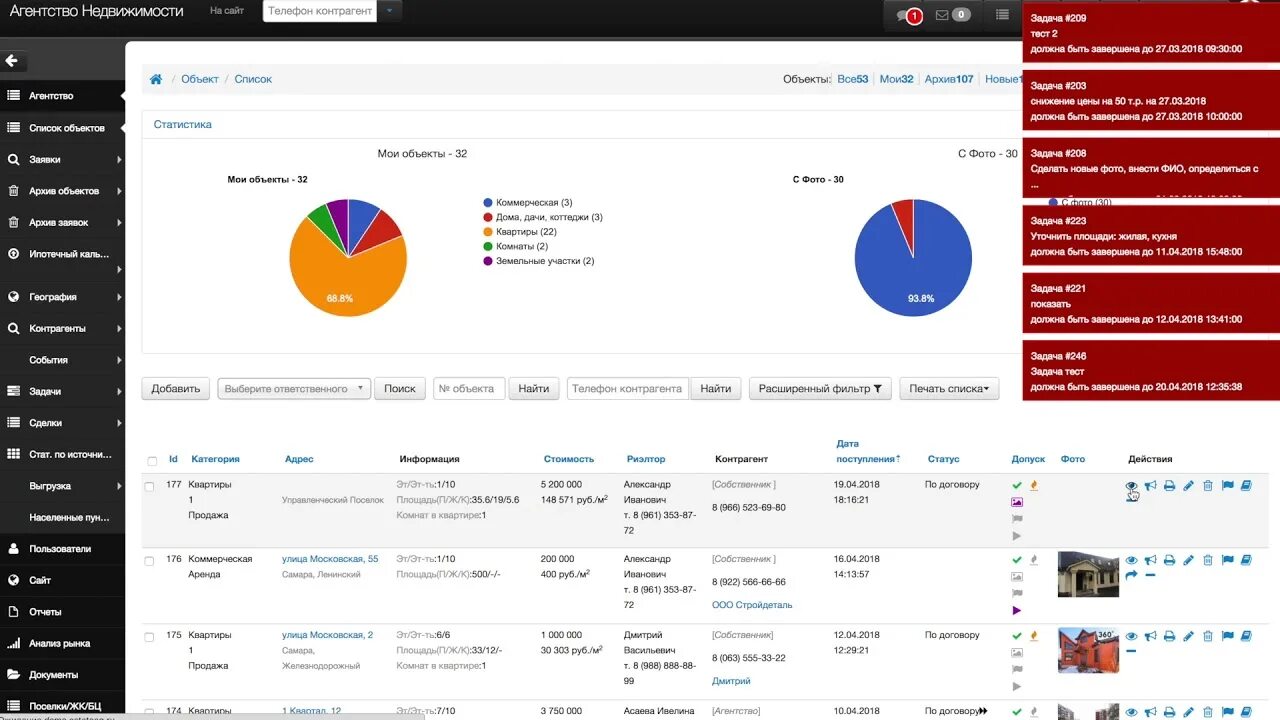Print object 175 using printer icon

[x=1169, y=637]
